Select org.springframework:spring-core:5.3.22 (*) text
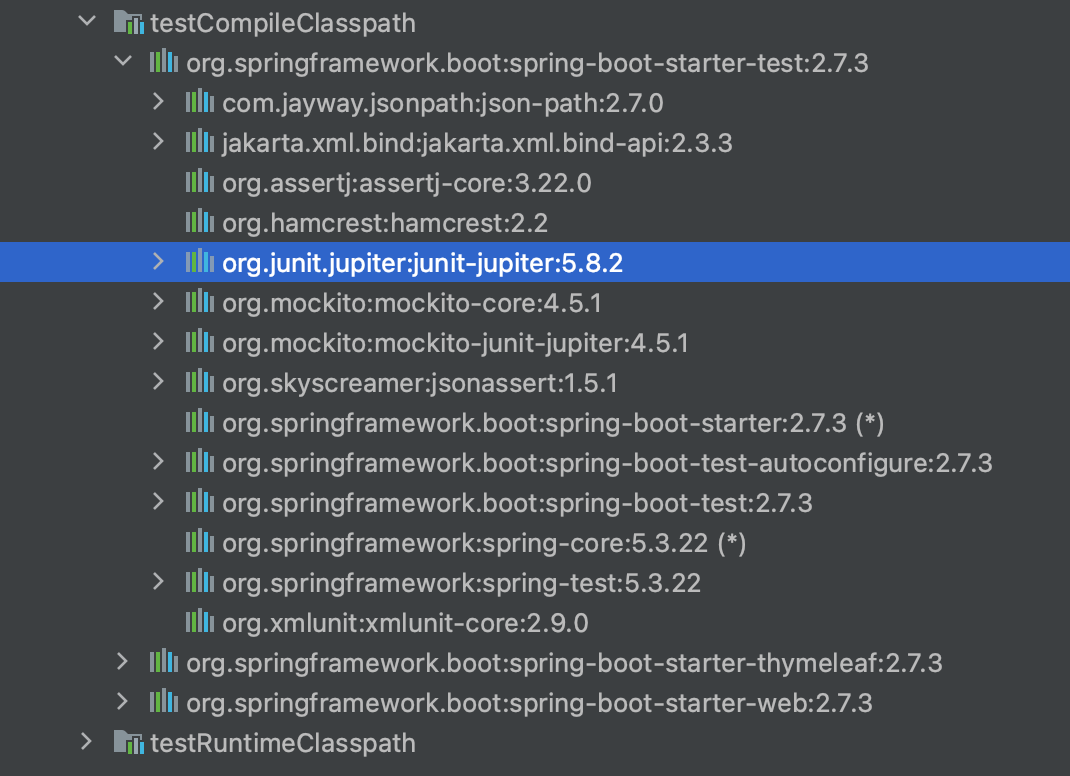1070x776 pixels. (484, 543)
